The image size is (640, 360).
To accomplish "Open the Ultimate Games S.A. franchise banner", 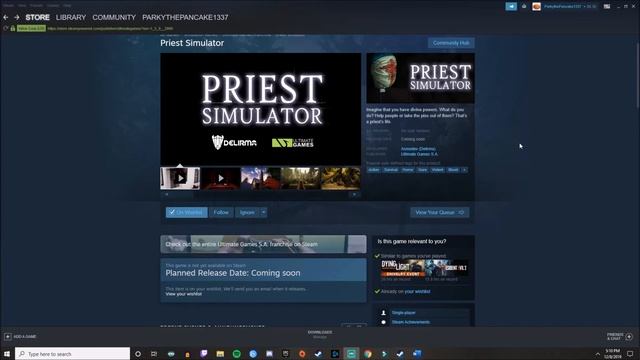I will (263, 244).
